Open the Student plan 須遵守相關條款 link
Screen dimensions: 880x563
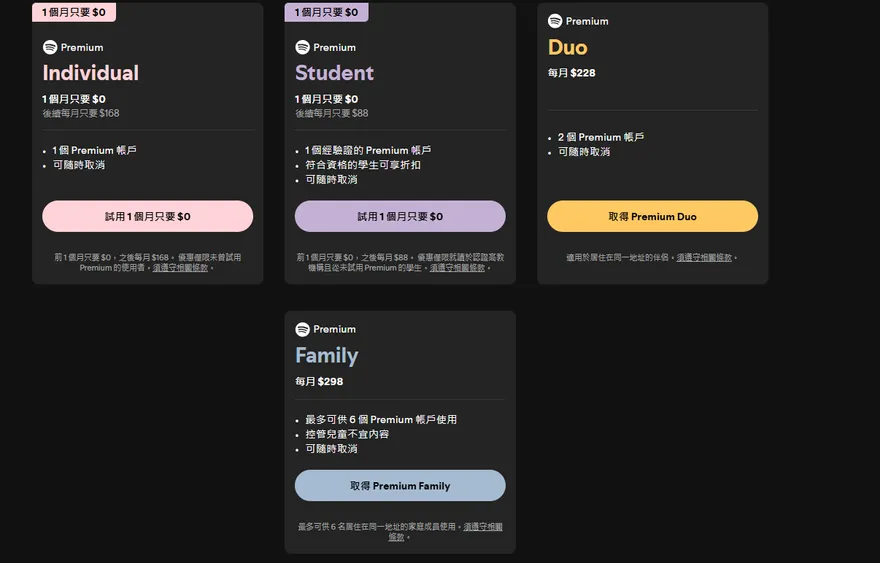457,268
